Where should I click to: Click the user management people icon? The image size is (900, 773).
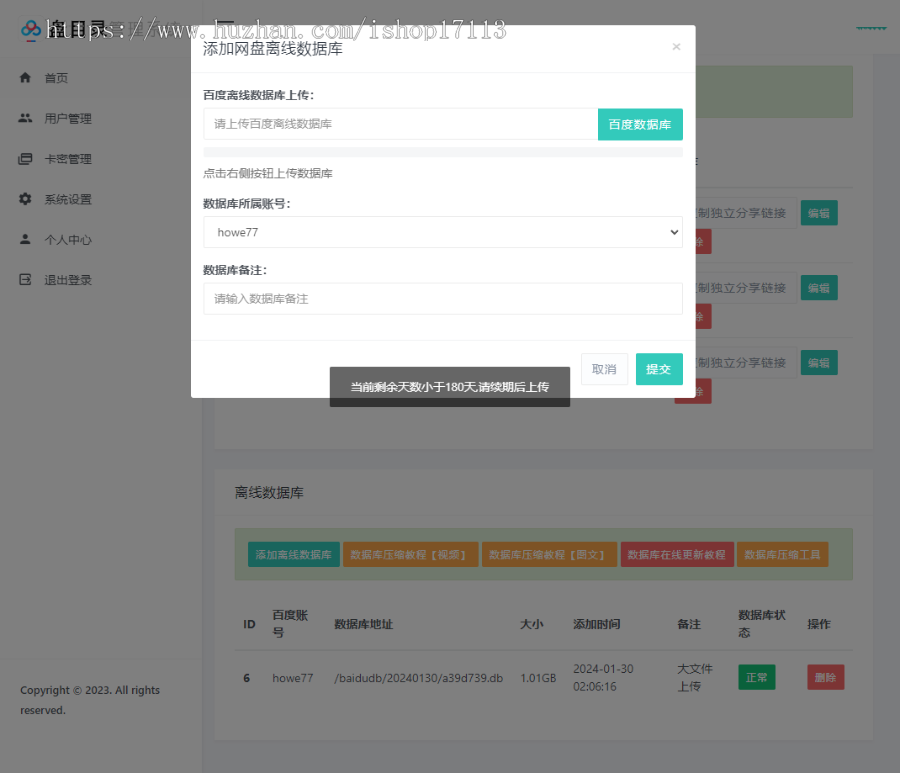click(x=25, y=118)
